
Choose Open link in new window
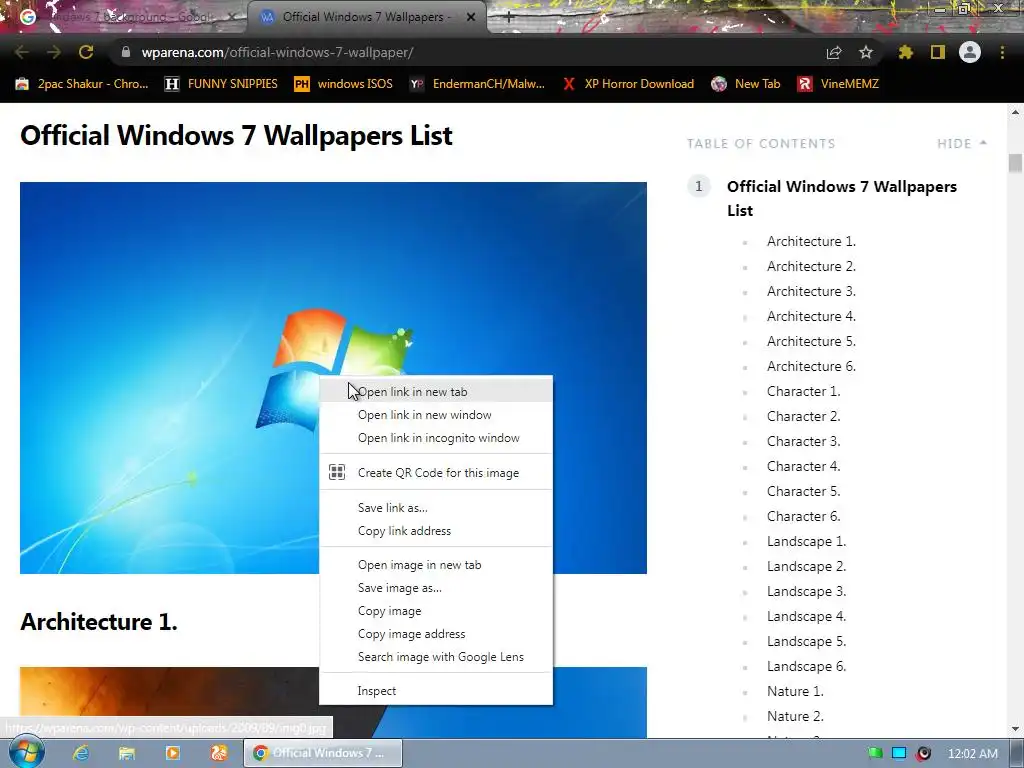point(436,415)
